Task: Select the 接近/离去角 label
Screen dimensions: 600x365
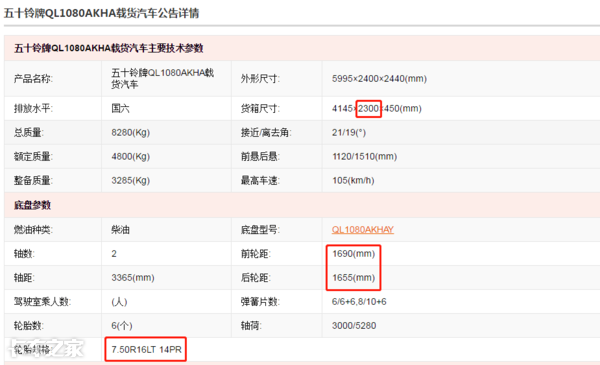Action: (x=266, y=133)
